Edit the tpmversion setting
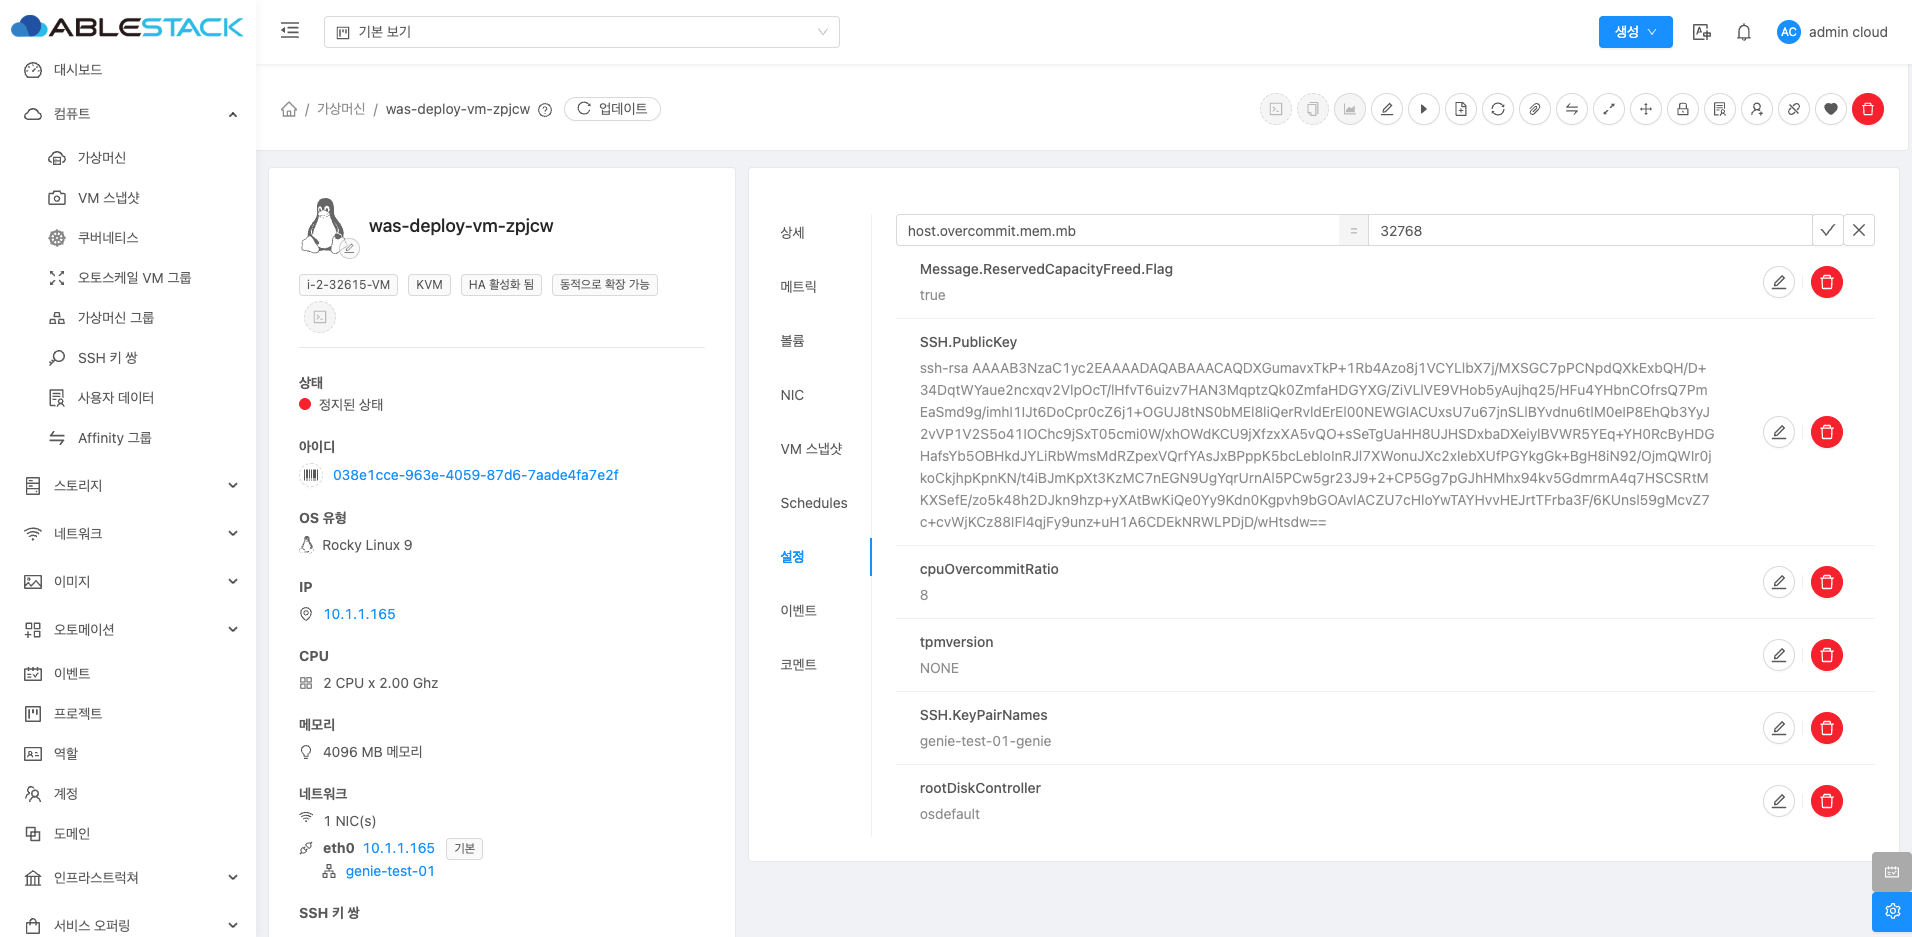This screenshot has height=937, width=1912. [x=1778, y=655]
